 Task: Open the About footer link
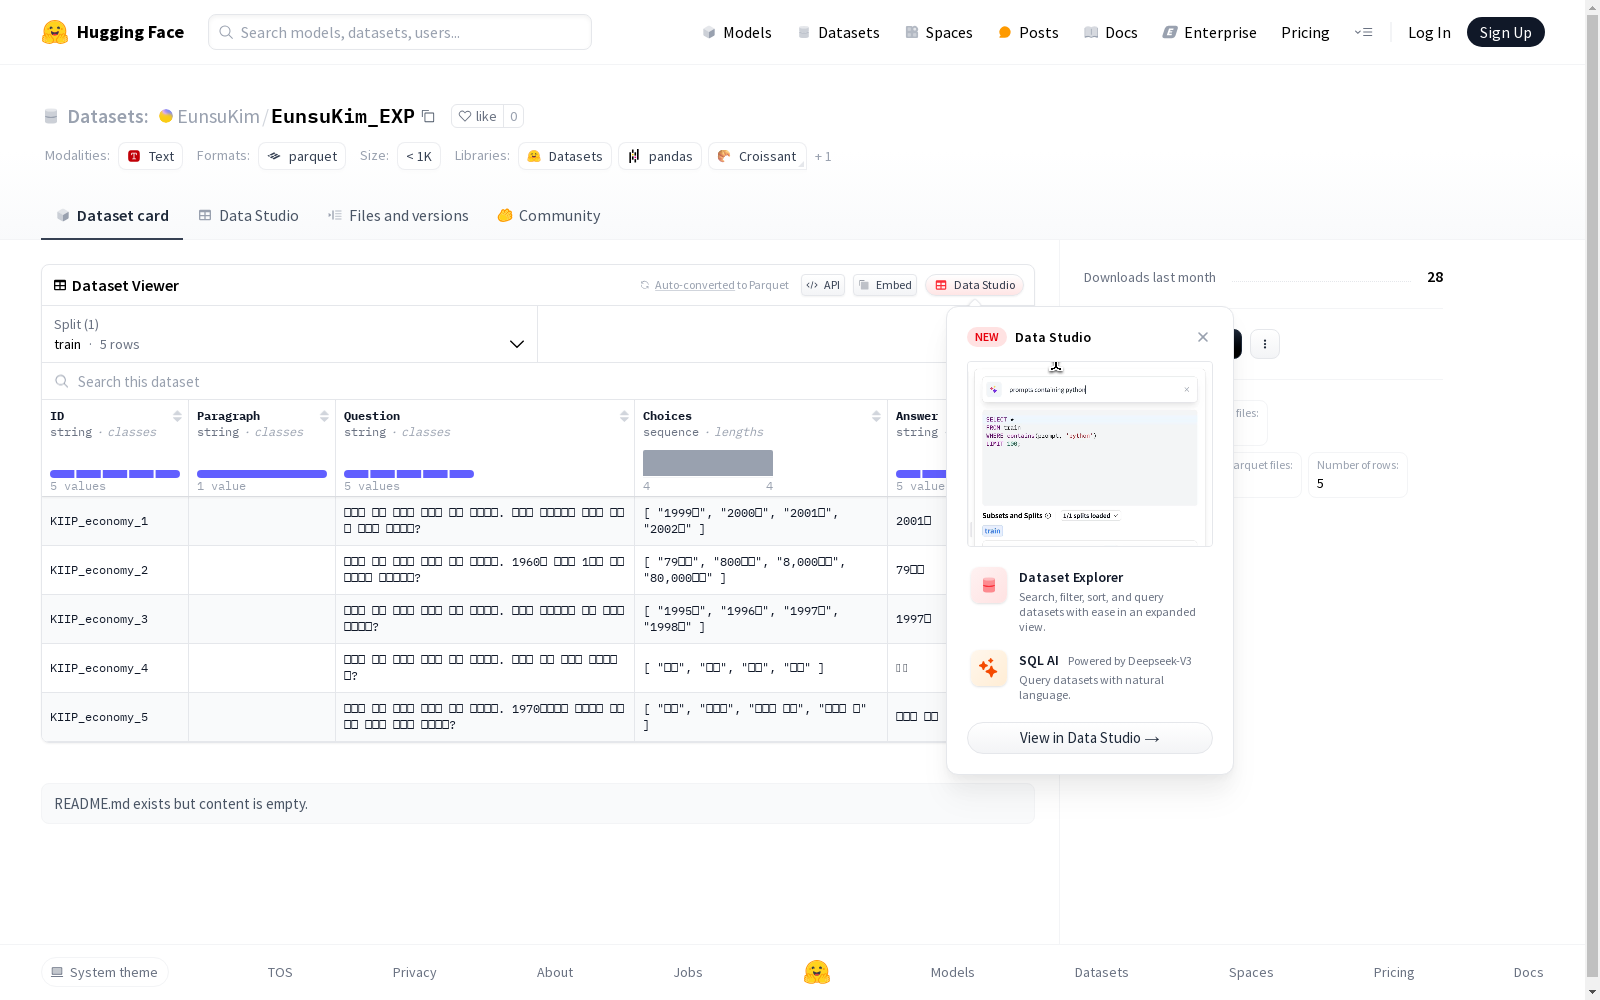pos(555,972)
